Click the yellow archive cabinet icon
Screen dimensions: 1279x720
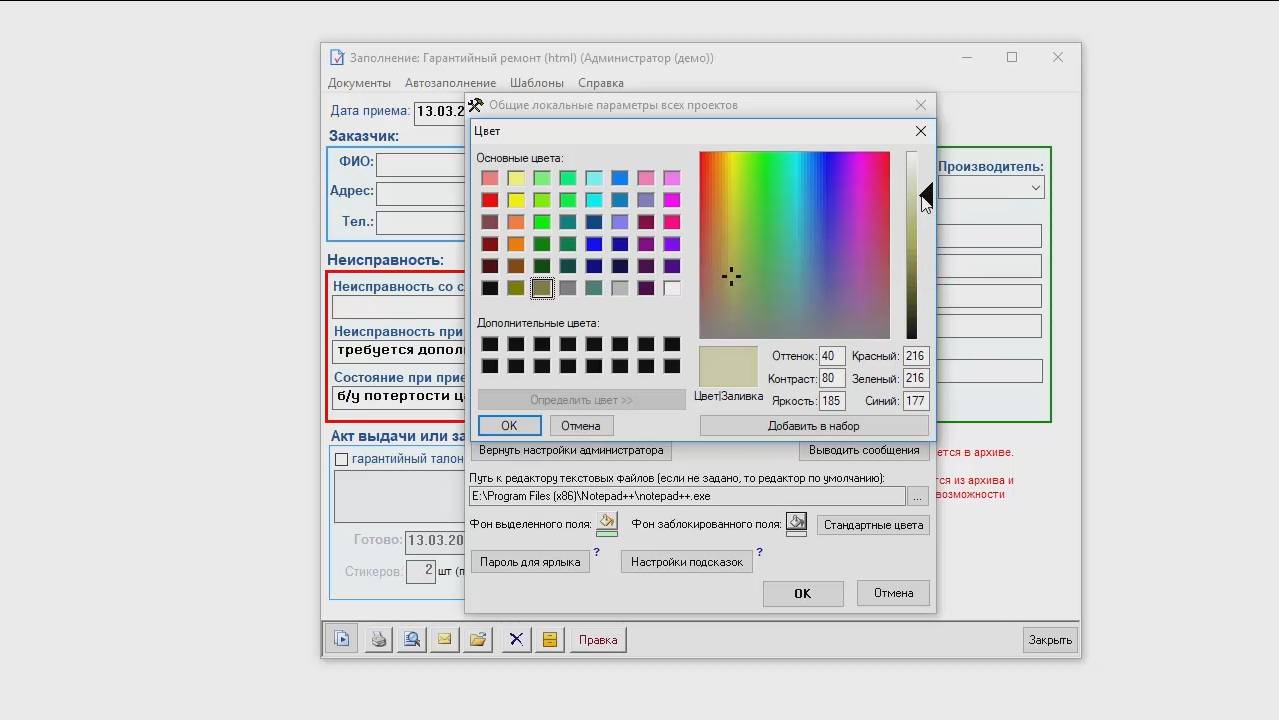pos(549,639)
